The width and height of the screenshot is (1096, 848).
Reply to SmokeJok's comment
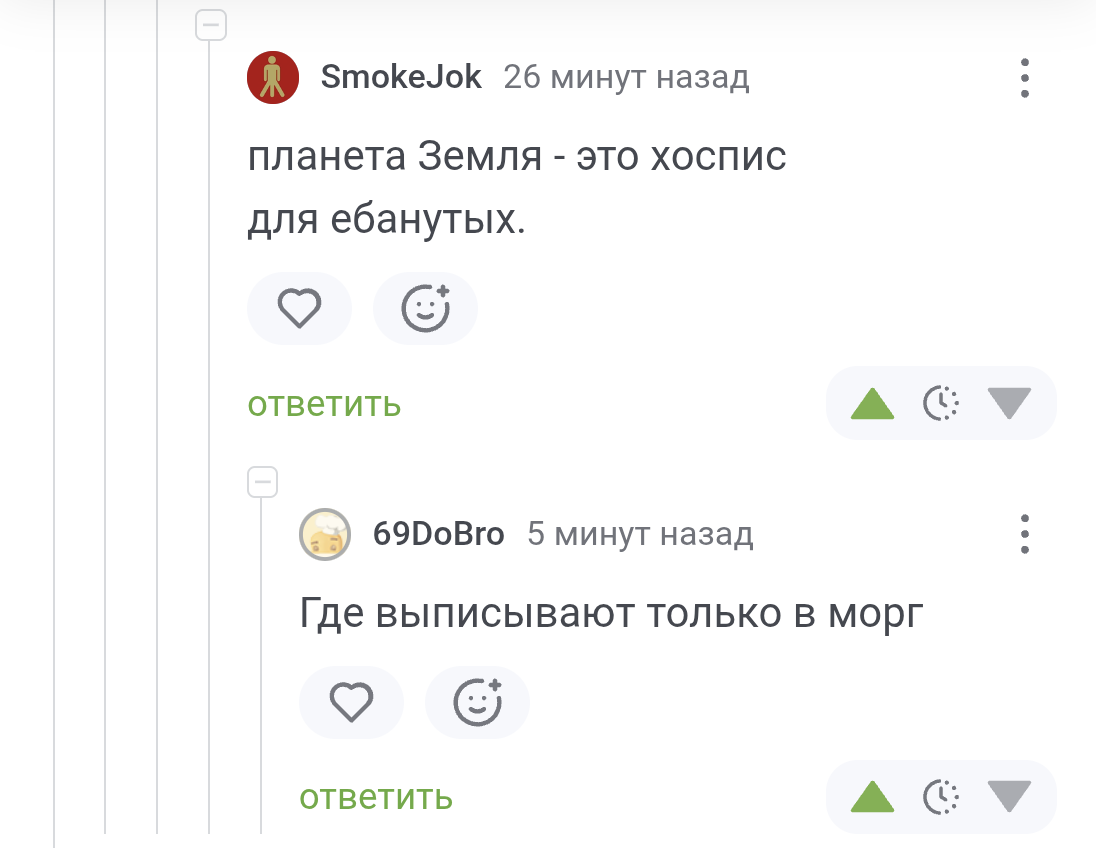324,404
